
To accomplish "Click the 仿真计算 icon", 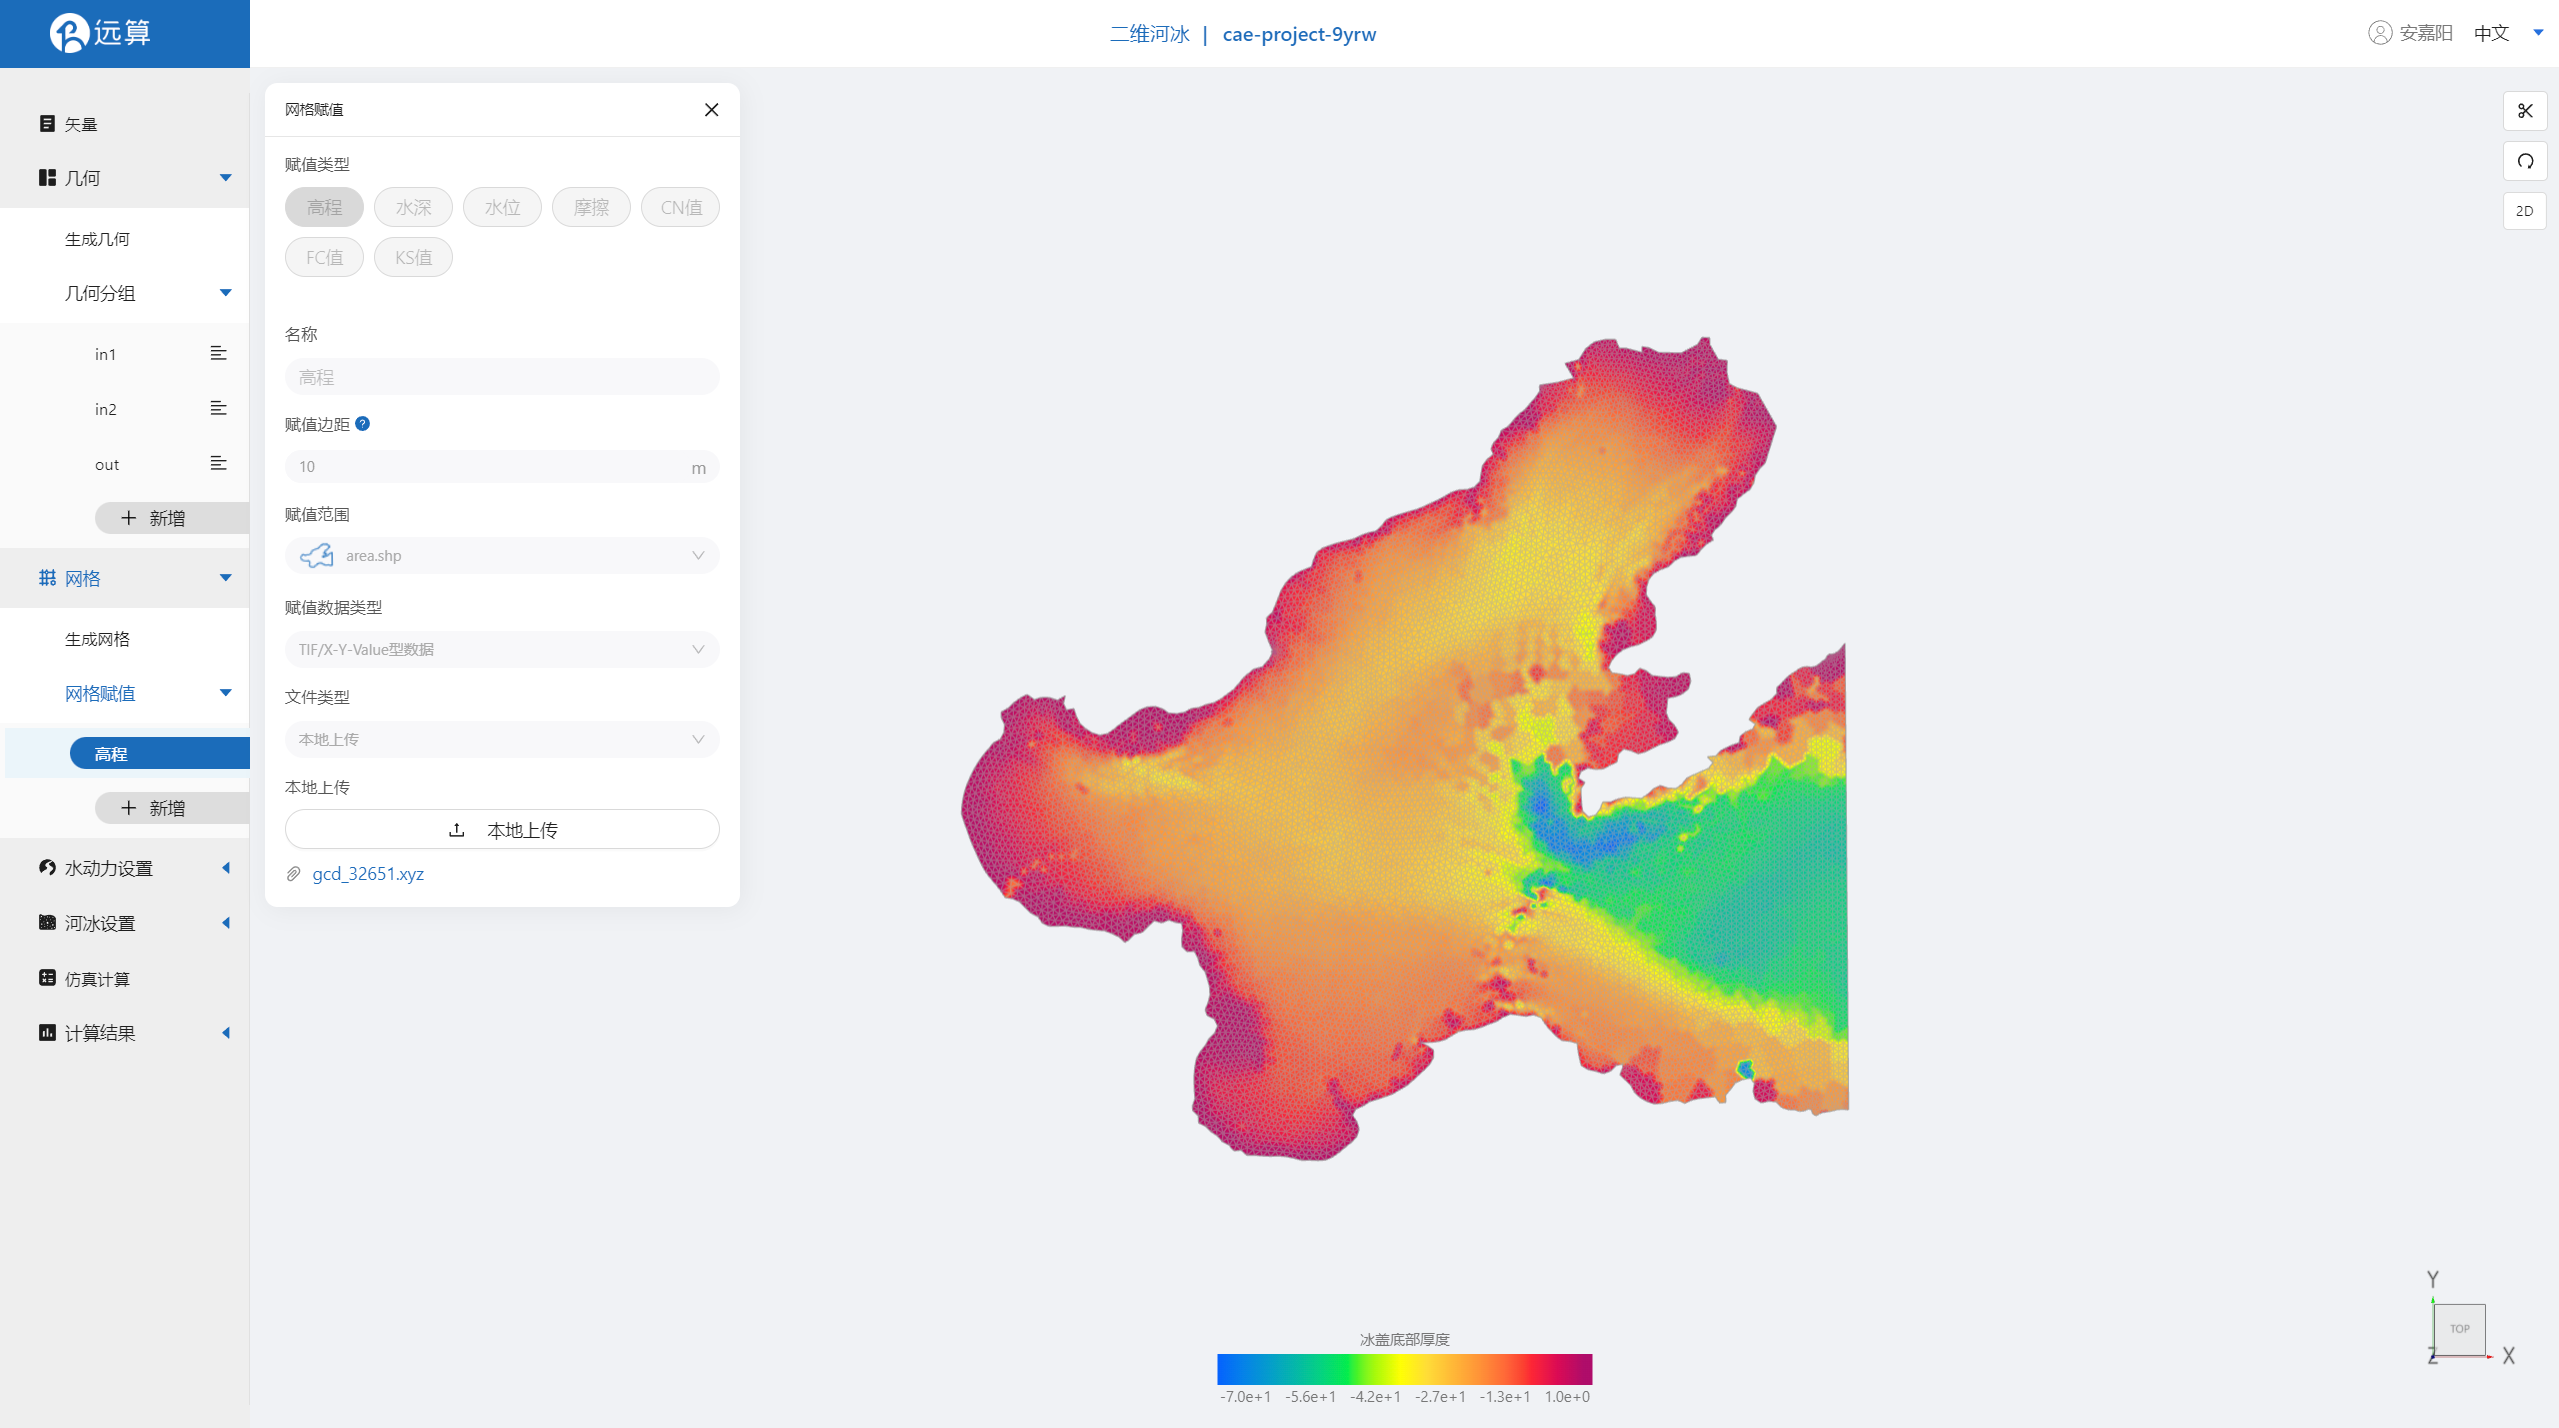I will point(47,977).
